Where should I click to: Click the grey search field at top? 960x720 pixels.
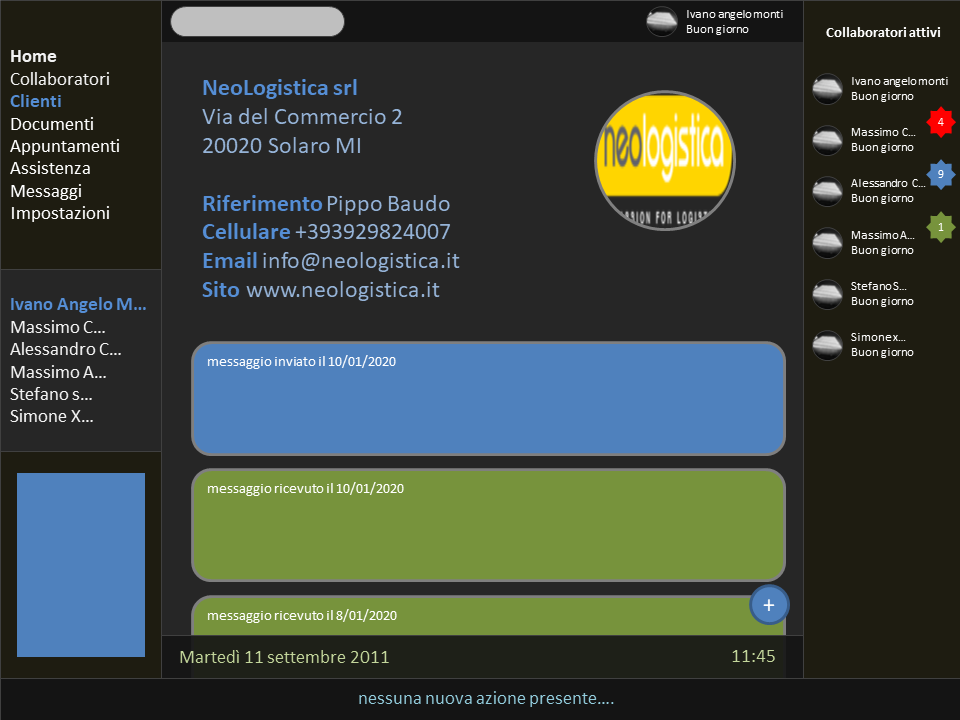[x=257, y=21]
